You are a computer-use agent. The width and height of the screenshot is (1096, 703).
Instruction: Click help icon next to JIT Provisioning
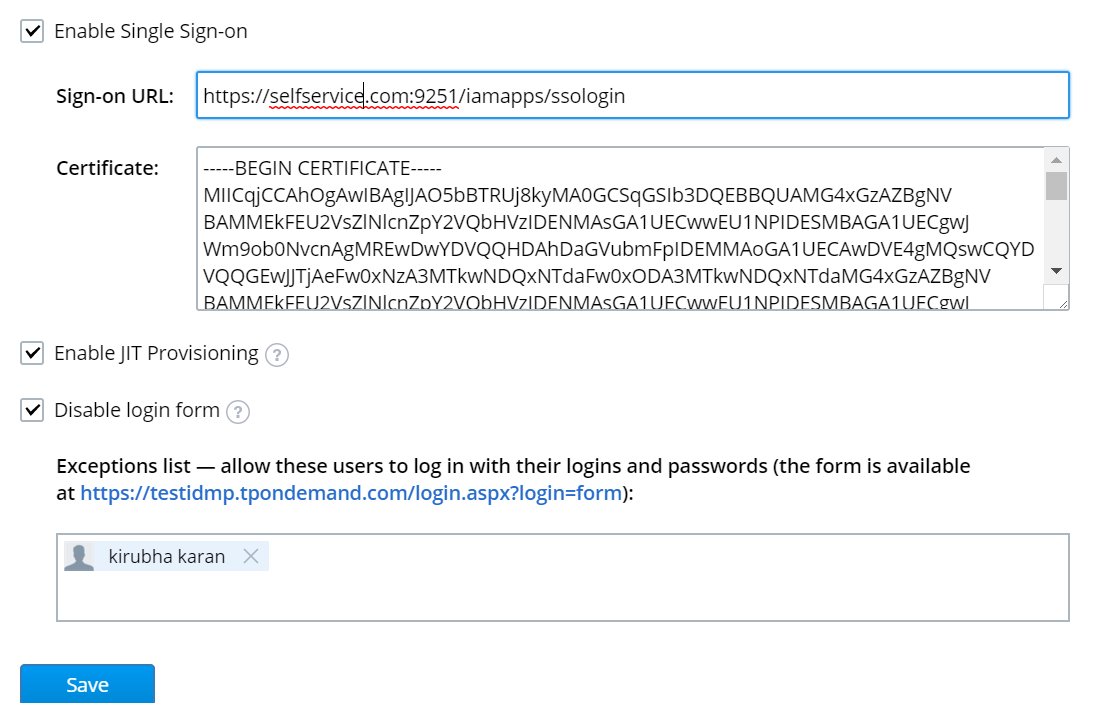click(x=277, y=355)
